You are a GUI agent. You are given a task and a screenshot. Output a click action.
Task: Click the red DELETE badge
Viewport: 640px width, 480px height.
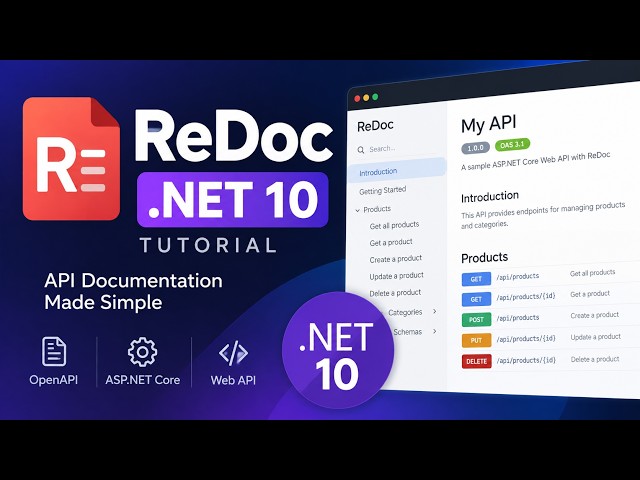[476, 361]
